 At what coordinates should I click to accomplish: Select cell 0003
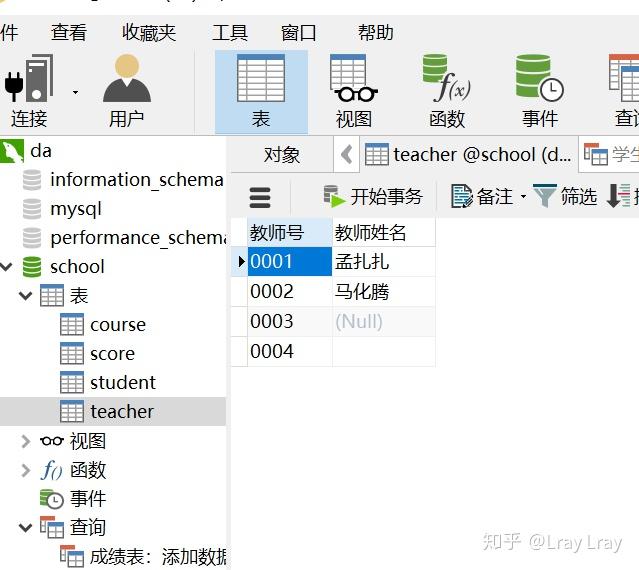[x=290, y=321]
